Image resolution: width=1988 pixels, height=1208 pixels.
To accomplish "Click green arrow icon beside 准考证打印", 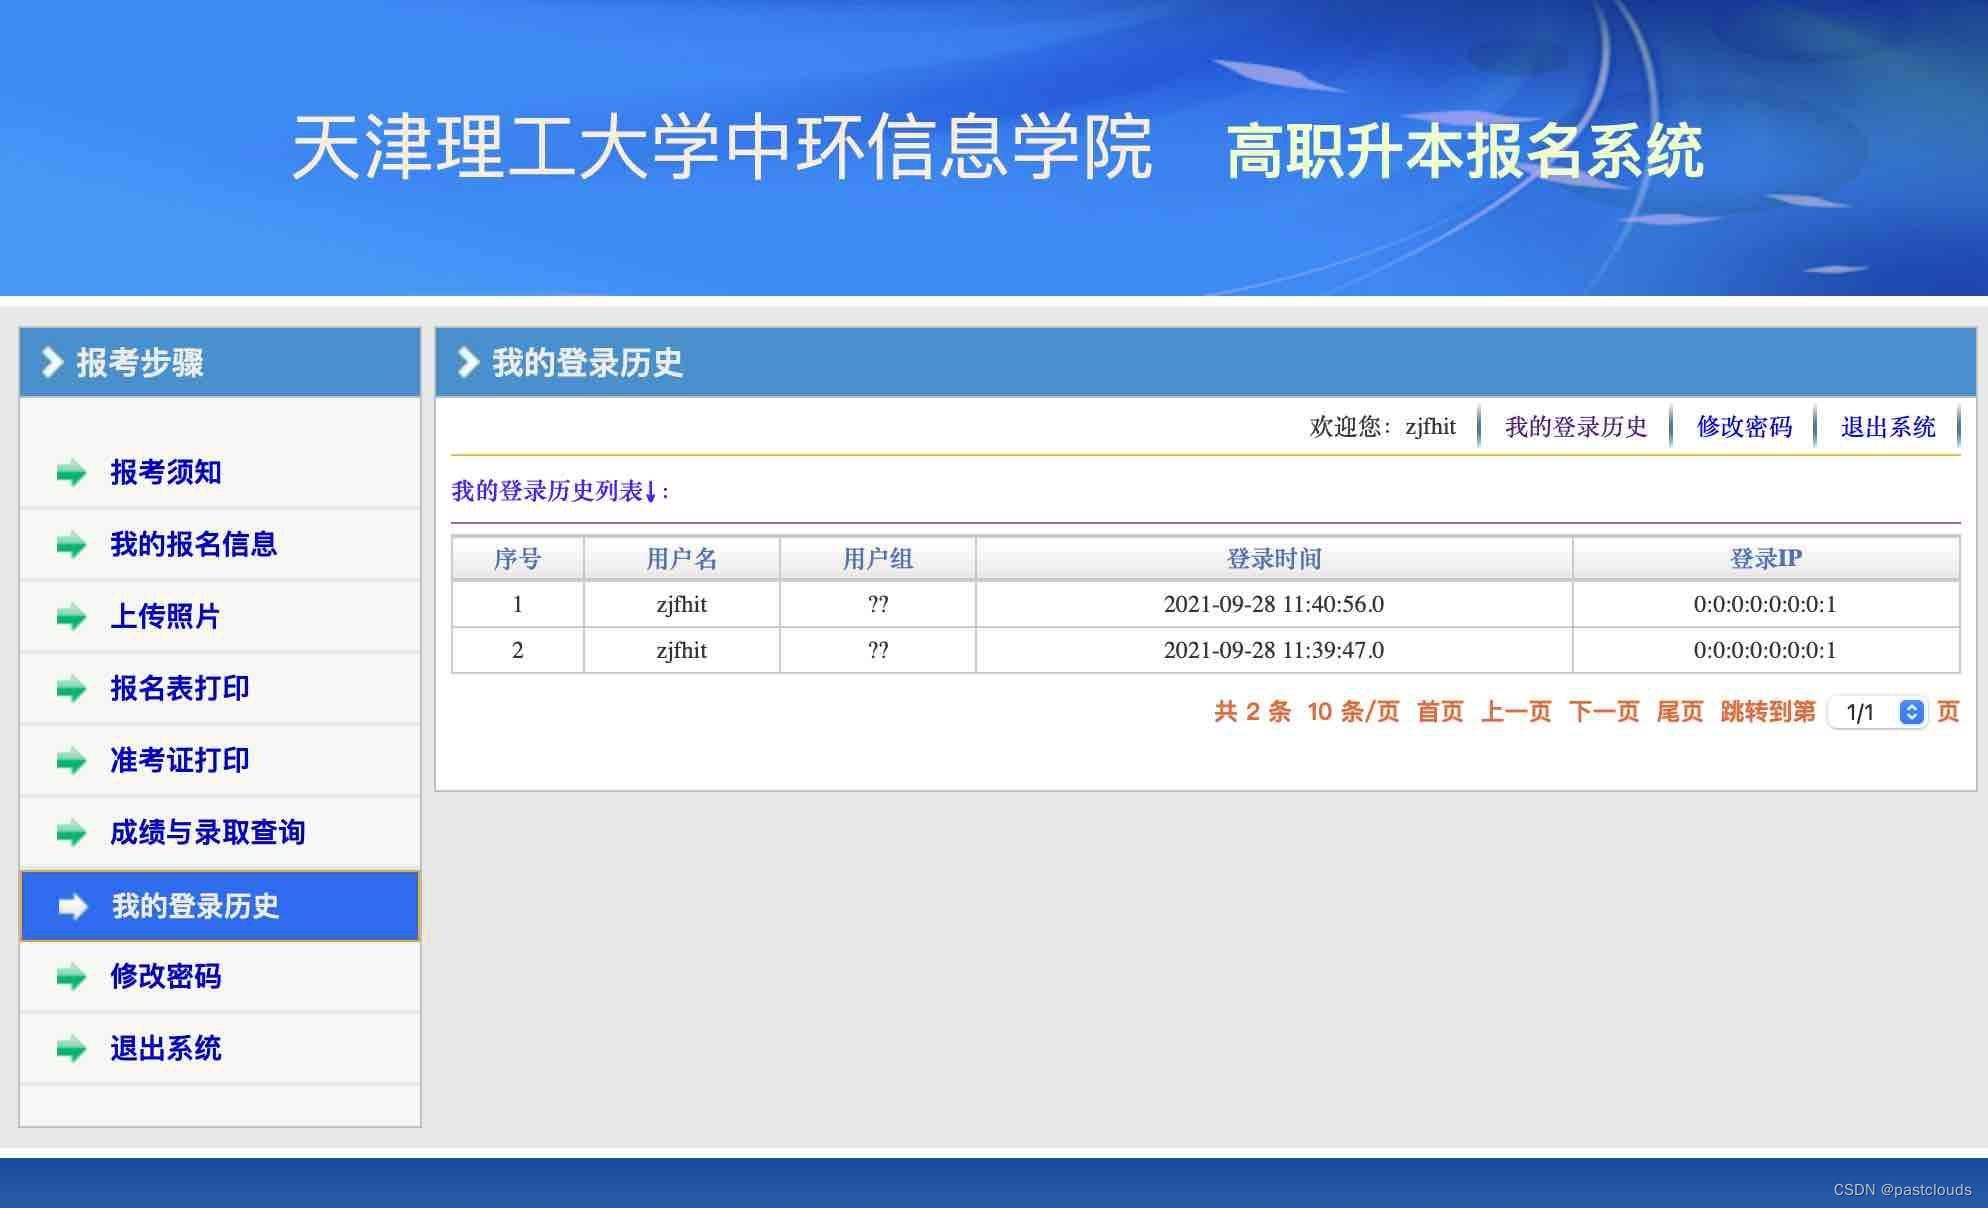I will coord(71,761).
